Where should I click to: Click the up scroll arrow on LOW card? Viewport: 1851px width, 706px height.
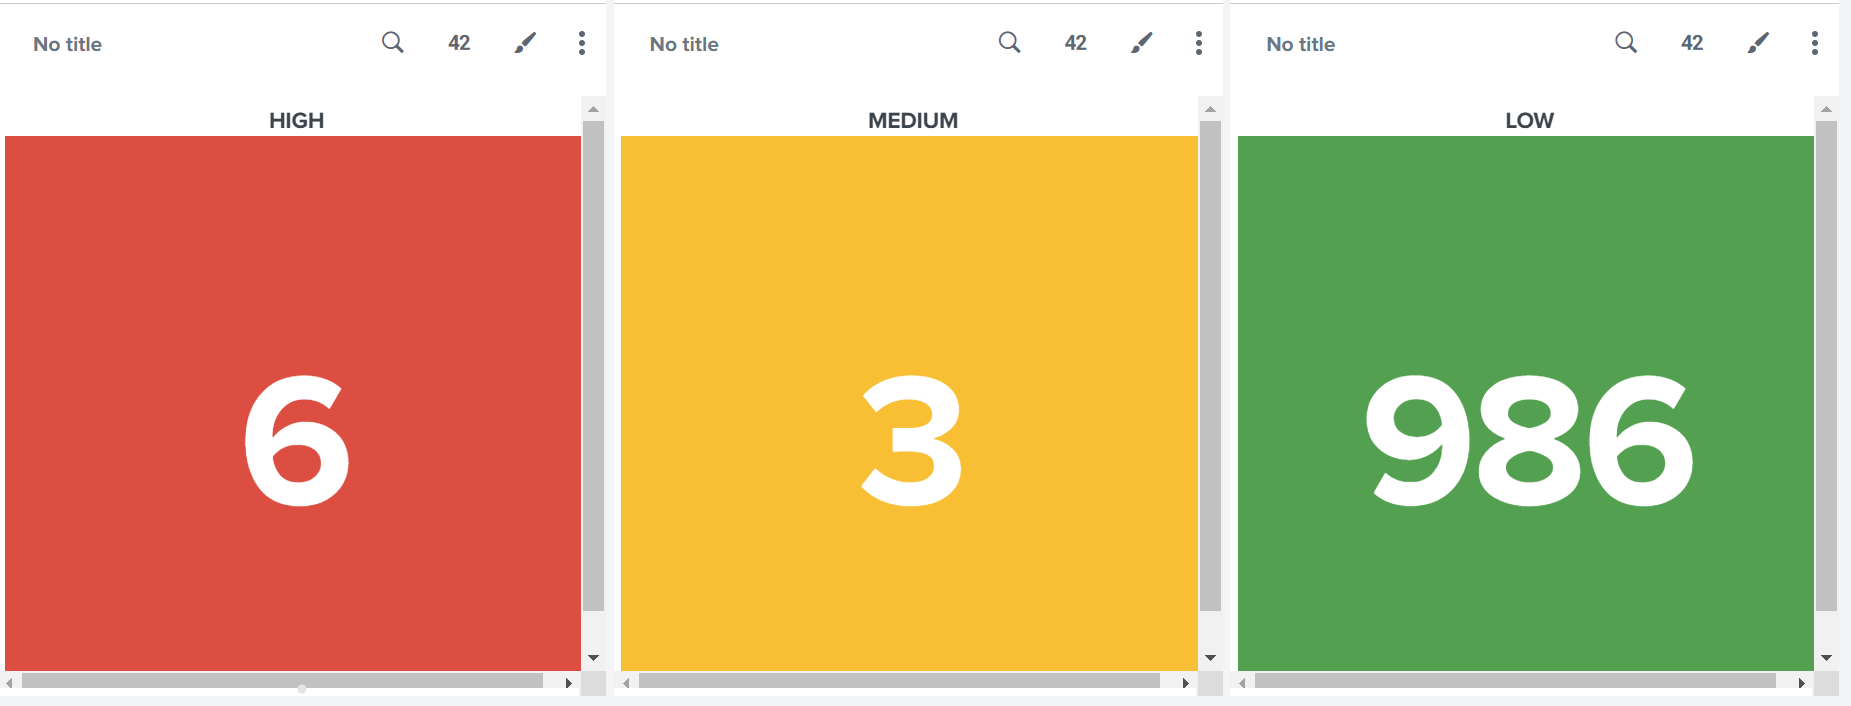point(1826,108)
